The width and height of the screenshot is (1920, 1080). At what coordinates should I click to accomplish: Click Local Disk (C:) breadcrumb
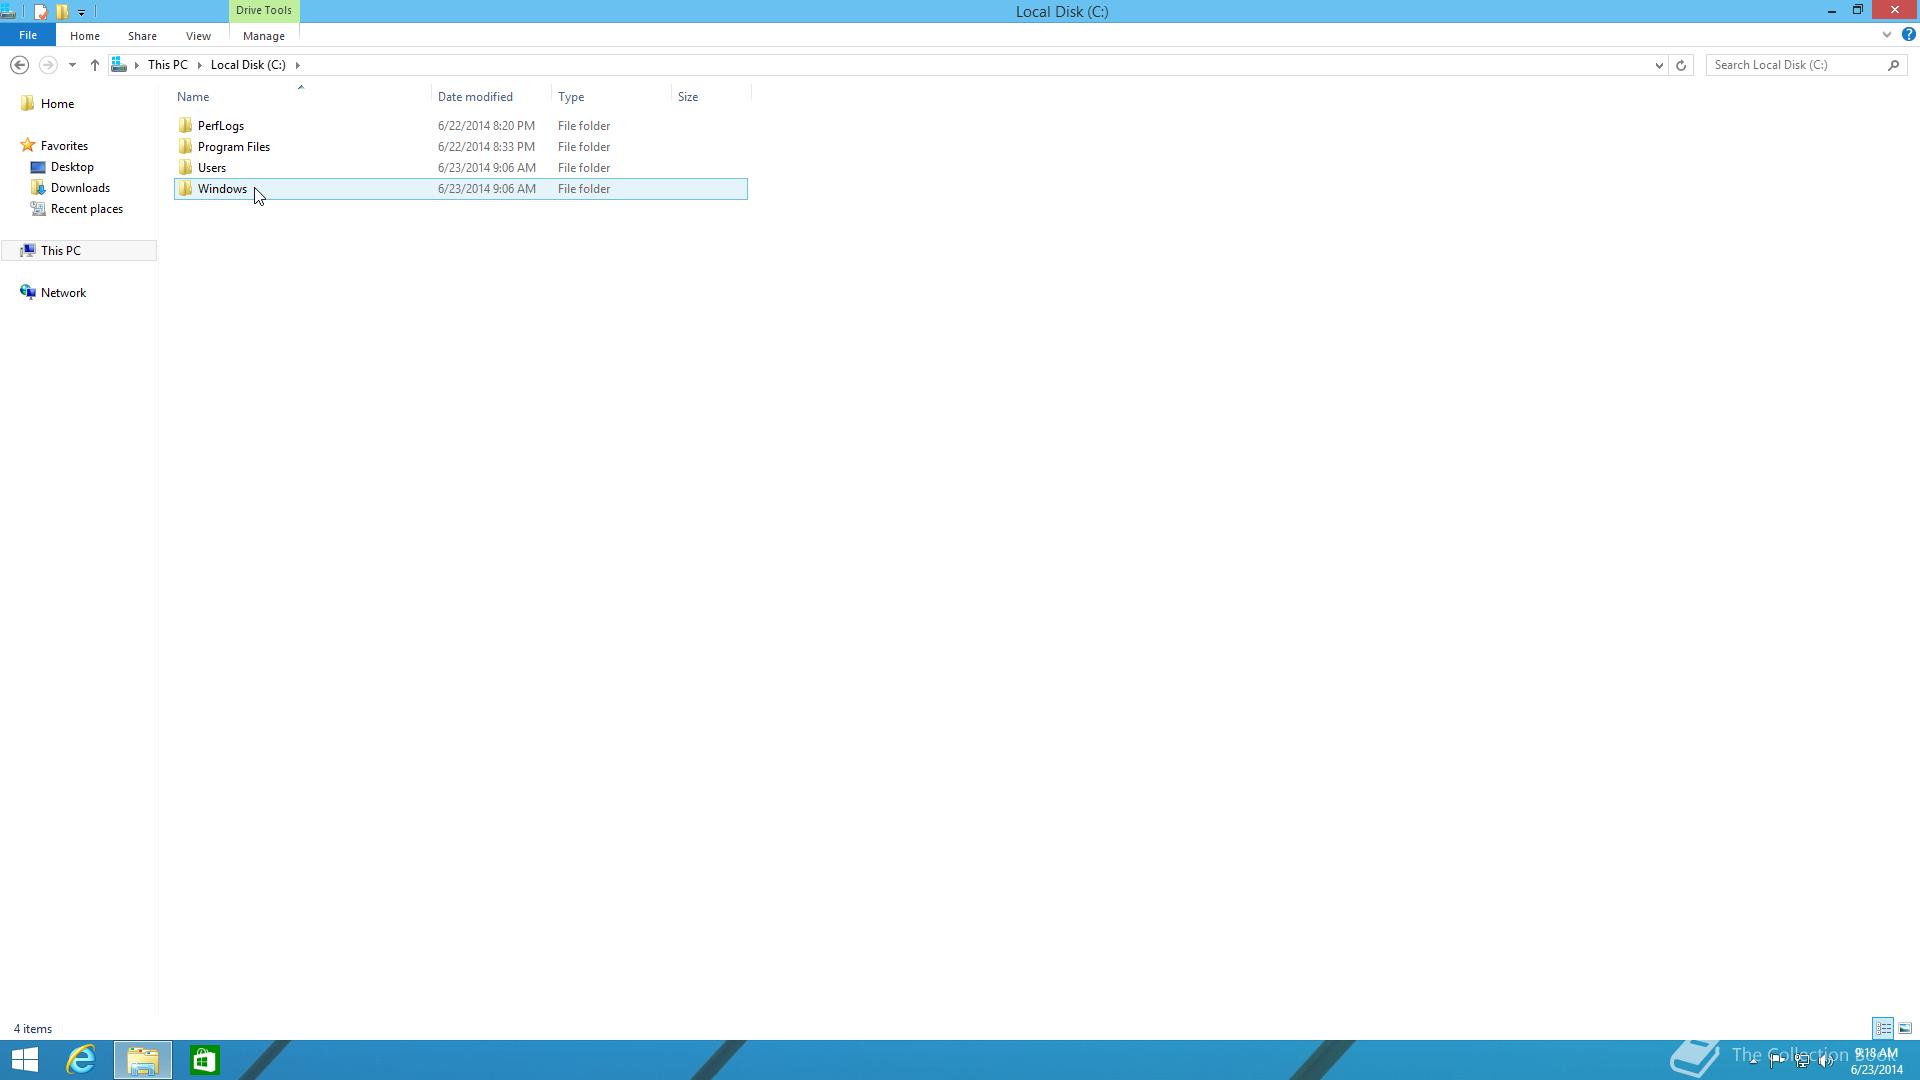(x=248, y=65)
